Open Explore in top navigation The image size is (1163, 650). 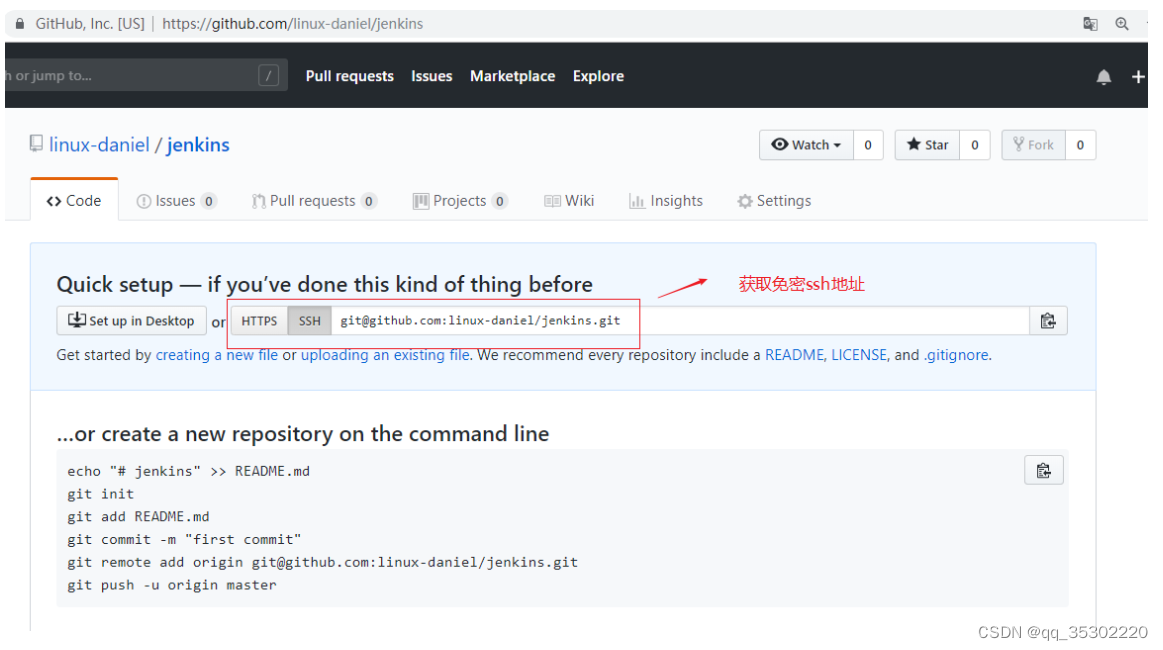598,76
